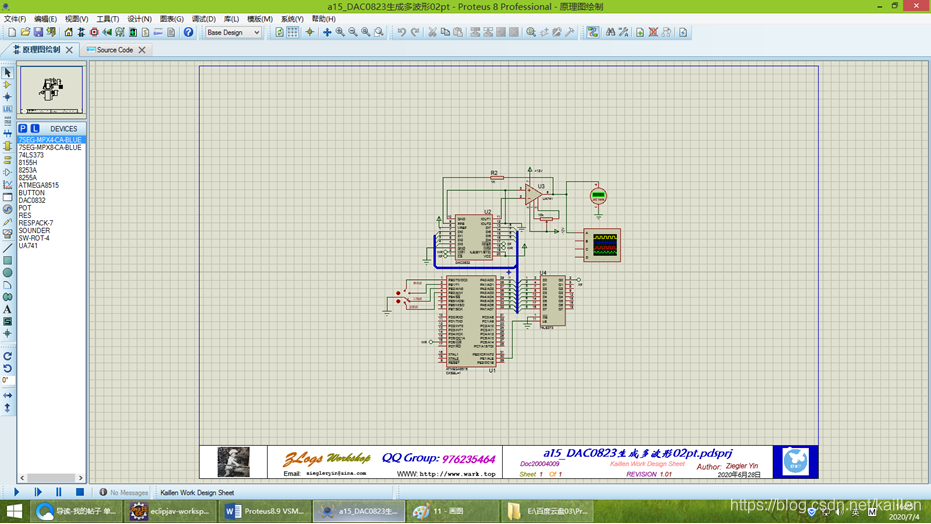Screen dimensions: 931x524
Task: Open search and tag with binoculars icon
Action: tap(610, 32)
